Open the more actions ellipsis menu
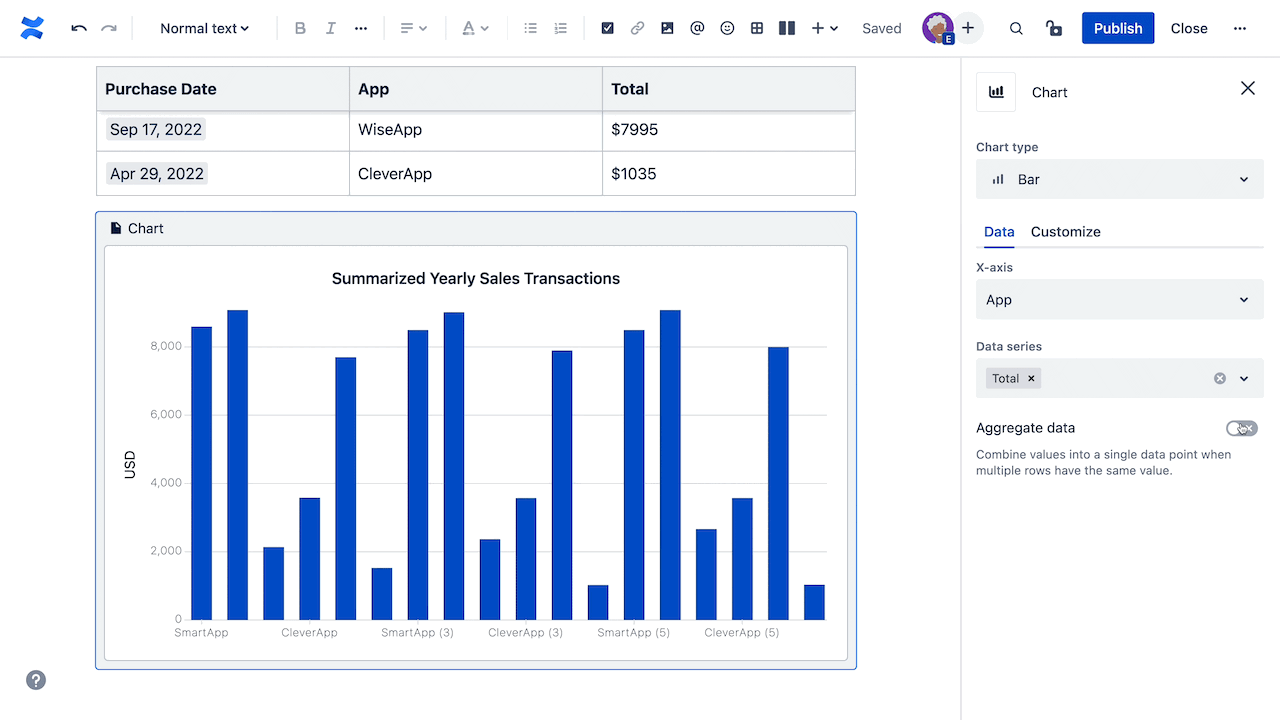Screen dimensions: 1280x720 (1240, 28)
